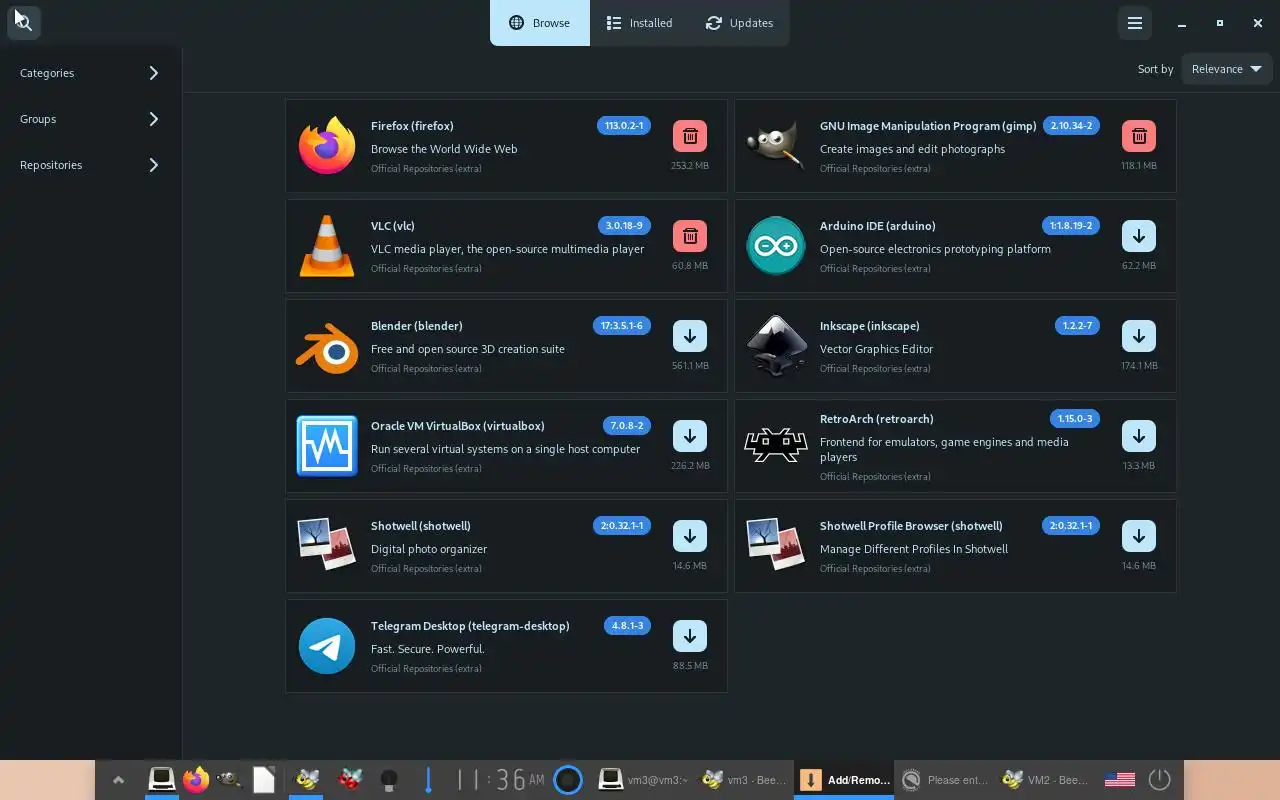Install RetroArch with its download arrow
This screenshot has width=1280, height=800.
coord(1138,436)
